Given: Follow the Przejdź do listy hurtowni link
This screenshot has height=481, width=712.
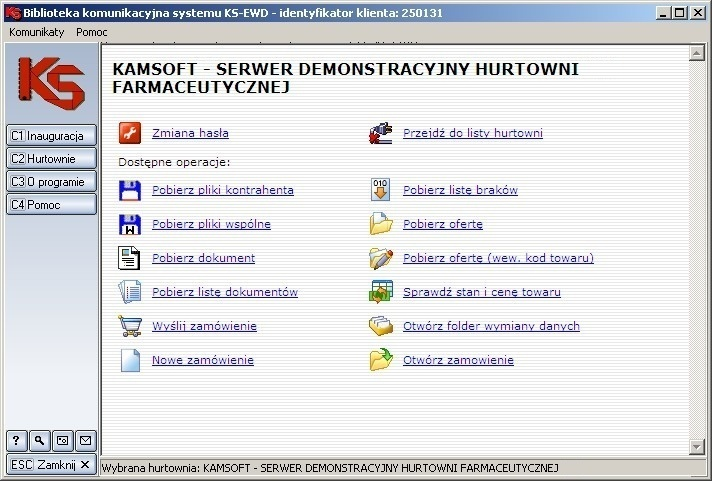Looking at the screenshot, I should pos(473,133).
